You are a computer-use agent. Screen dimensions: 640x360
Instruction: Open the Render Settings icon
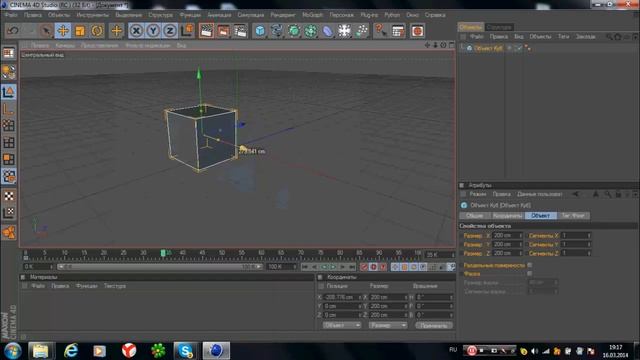(240, 31)
